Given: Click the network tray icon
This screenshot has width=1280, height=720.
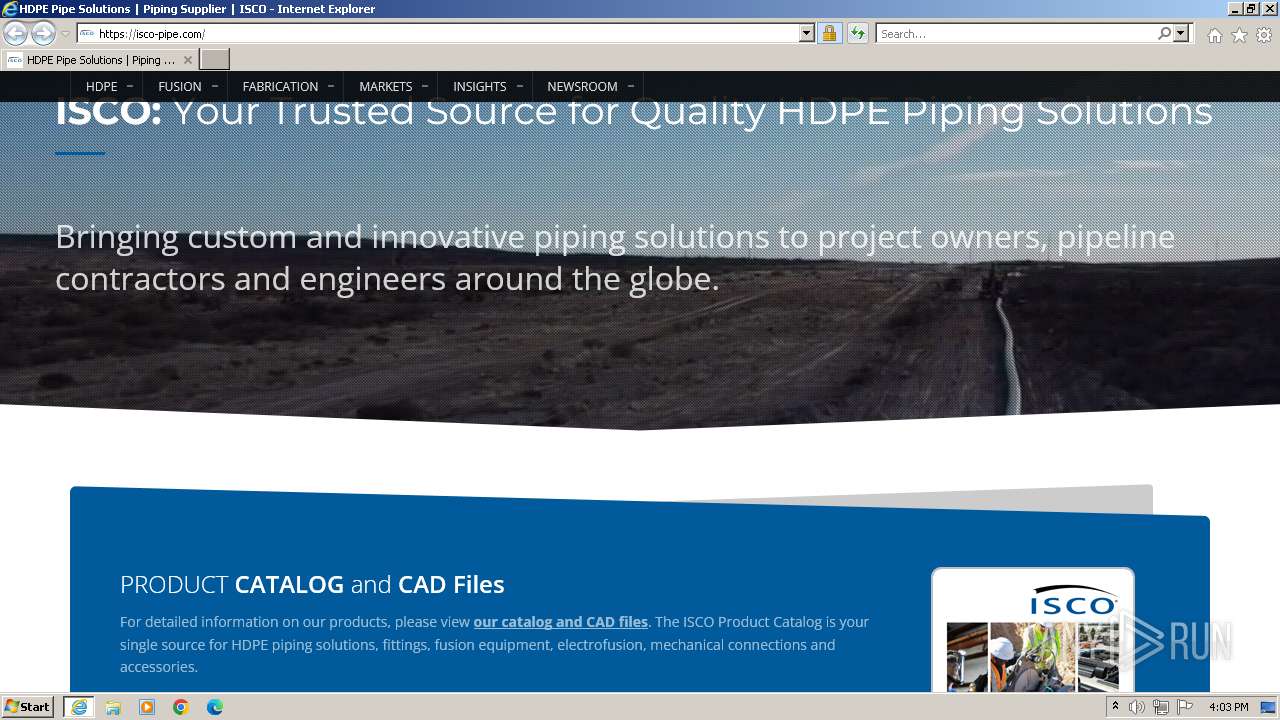Looking at the screenshot, I should (x=1161, y=707).
